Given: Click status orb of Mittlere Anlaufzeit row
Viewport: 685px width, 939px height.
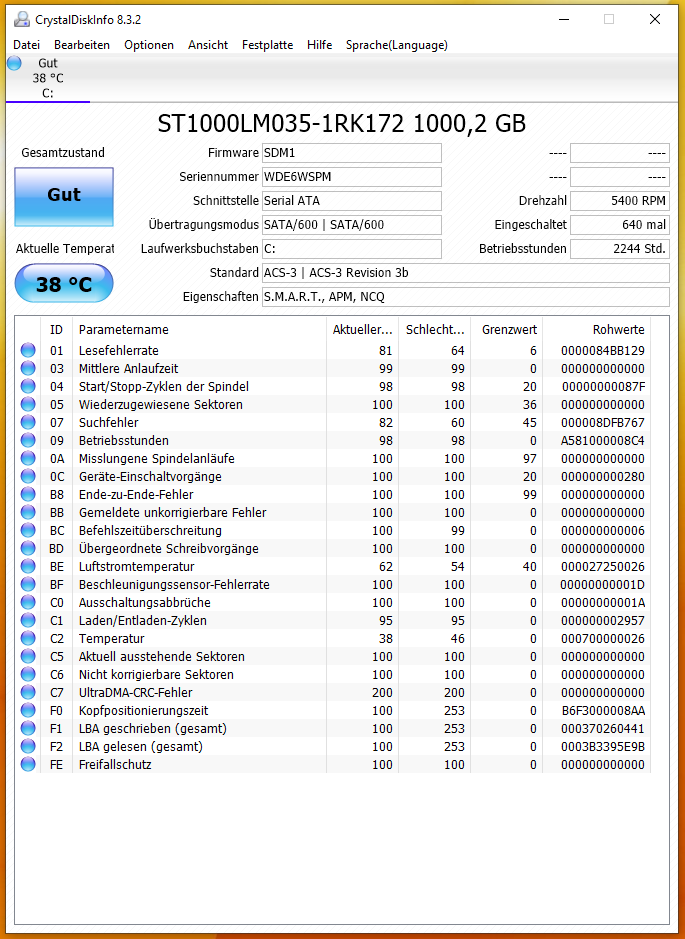Looking at the screenshot, I should coord(28,368).
